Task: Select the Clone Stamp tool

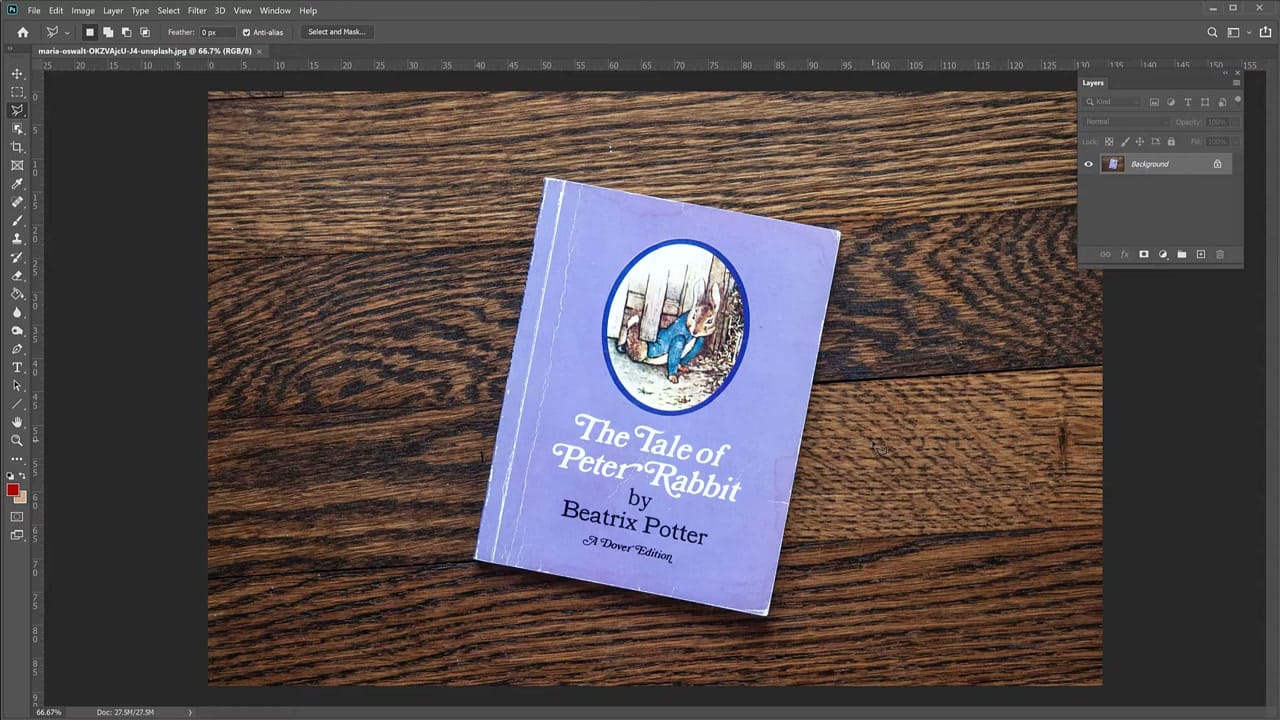Action: (x=17, y=239)
